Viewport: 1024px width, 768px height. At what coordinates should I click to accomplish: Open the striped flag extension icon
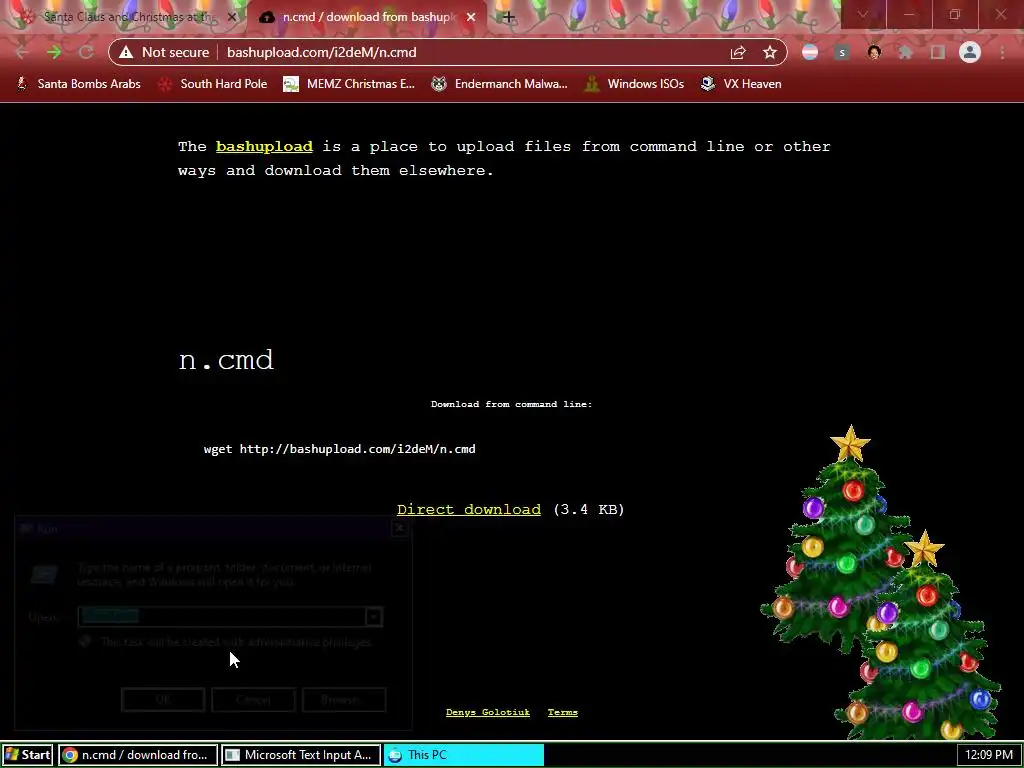(x=810, y=52)
